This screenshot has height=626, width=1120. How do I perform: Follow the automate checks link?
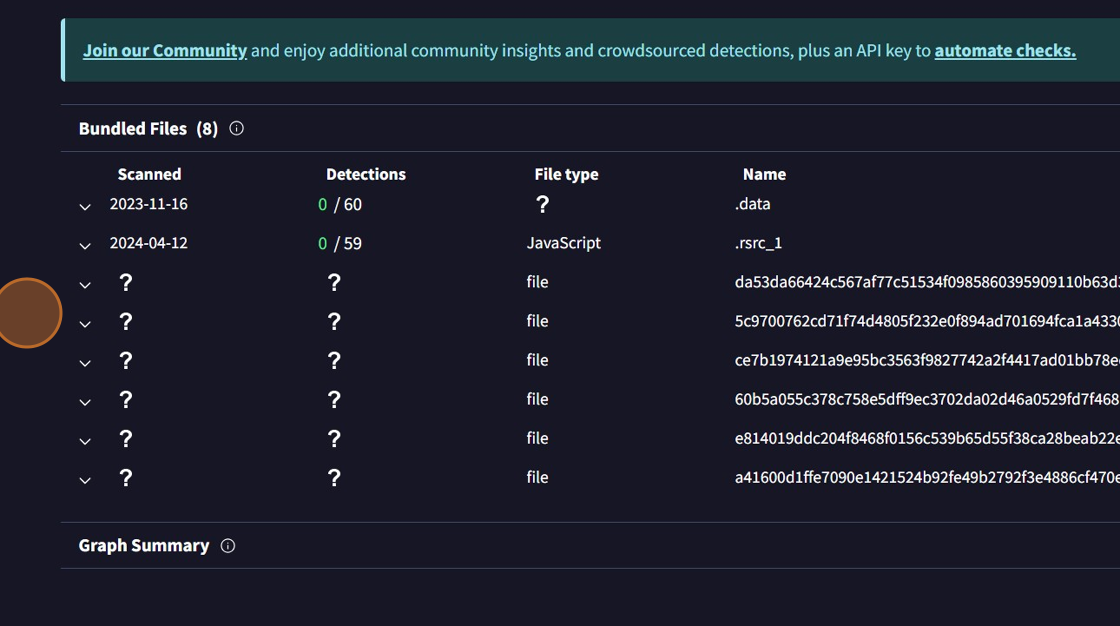point(1005,50)
